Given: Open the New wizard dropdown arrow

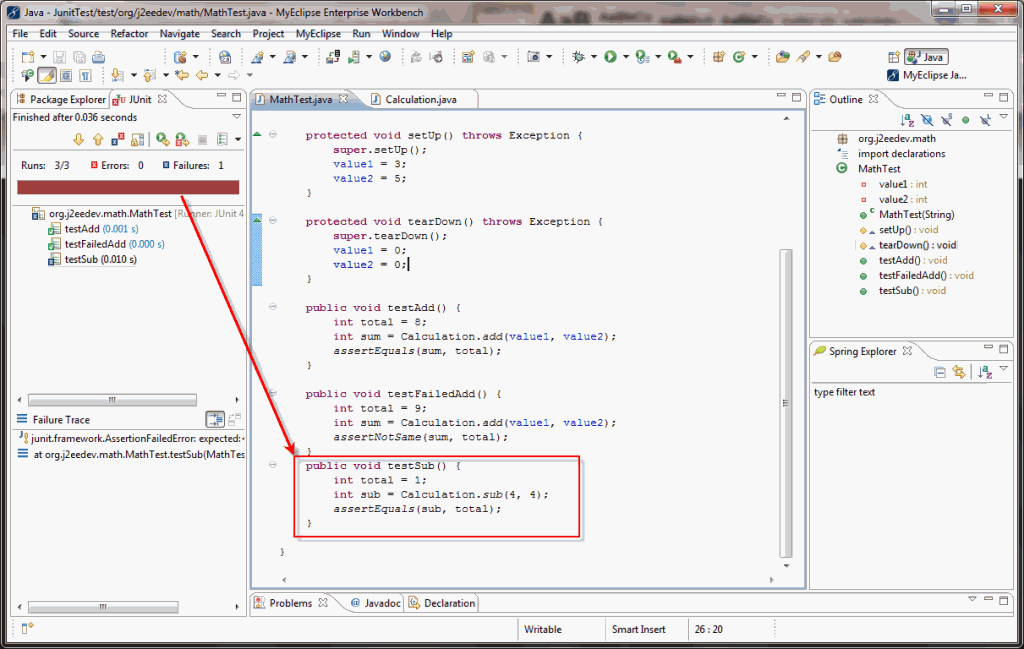Looking at the screenshot, I should coord(43,57).
